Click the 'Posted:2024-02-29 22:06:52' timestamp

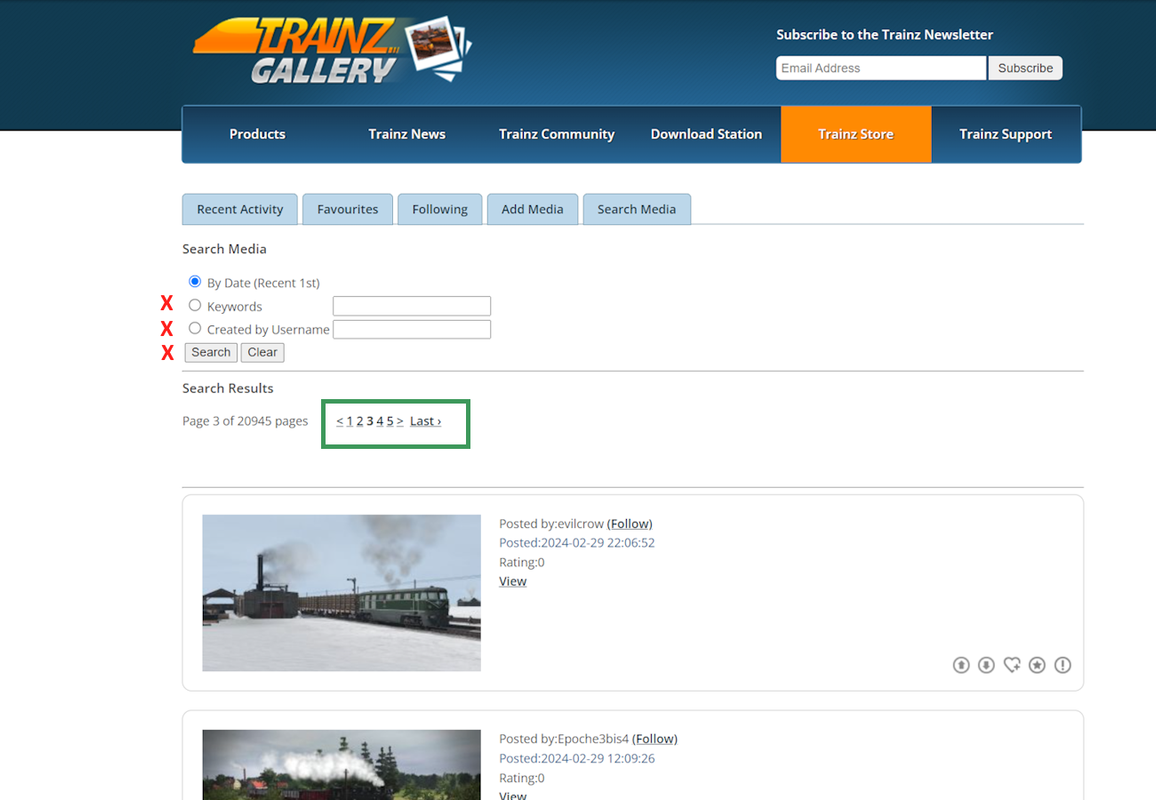coord(577,543)
